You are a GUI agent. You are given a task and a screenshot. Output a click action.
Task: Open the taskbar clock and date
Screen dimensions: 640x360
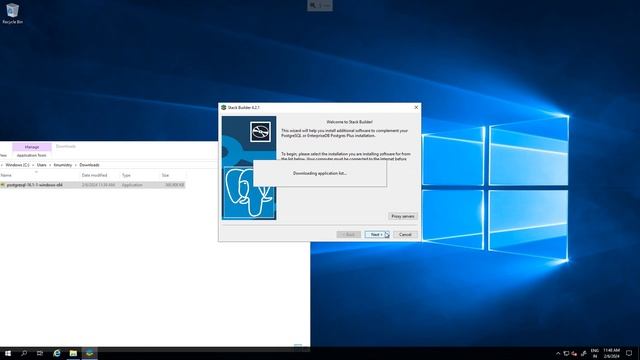click(x=611, y=353)
